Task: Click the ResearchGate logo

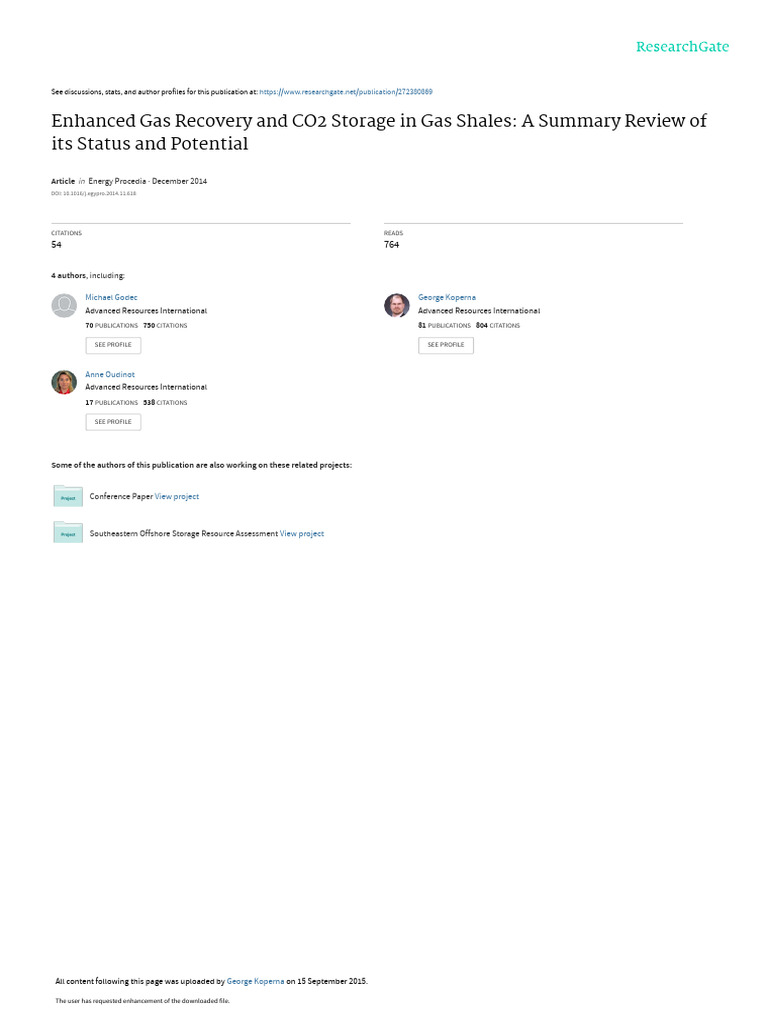Action: (x=682, y=47)
